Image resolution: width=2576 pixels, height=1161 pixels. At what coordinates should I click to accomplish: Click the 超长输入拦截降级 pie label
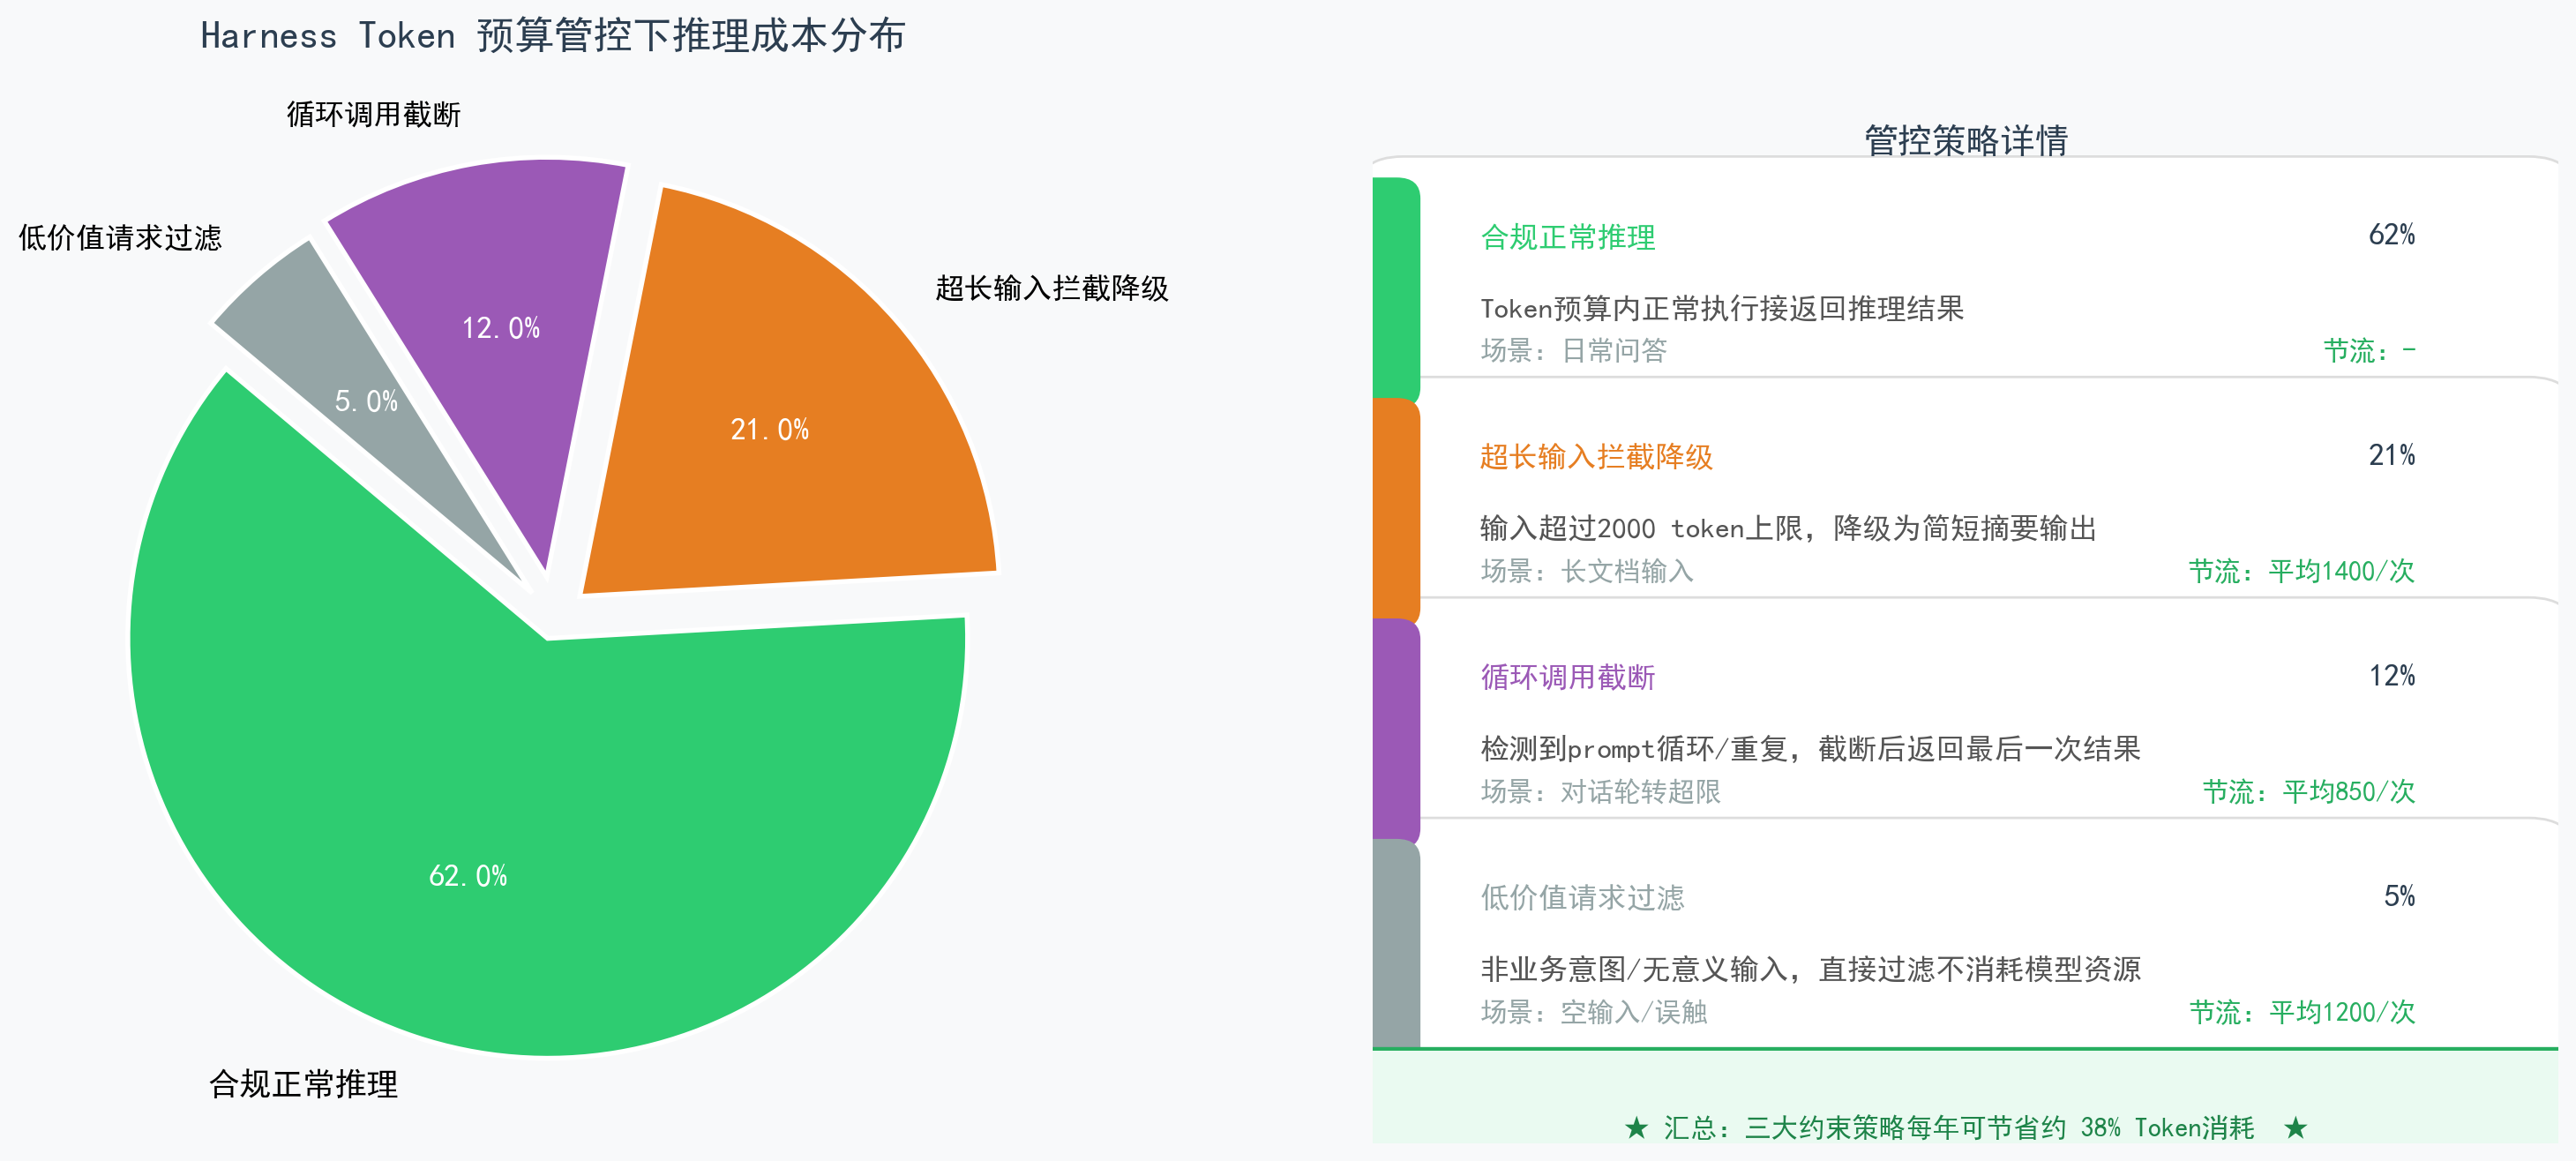1052,288
